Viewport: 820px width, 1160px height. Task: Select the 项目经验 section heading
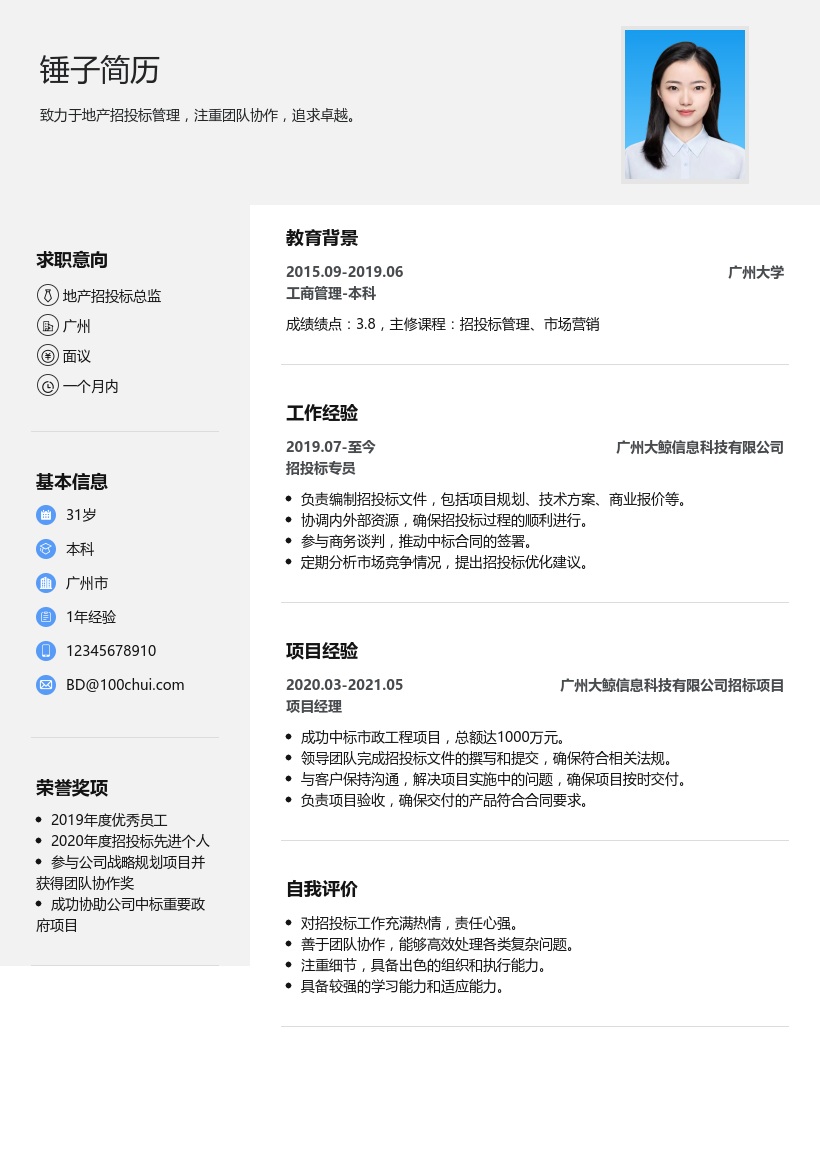point(322,651)
